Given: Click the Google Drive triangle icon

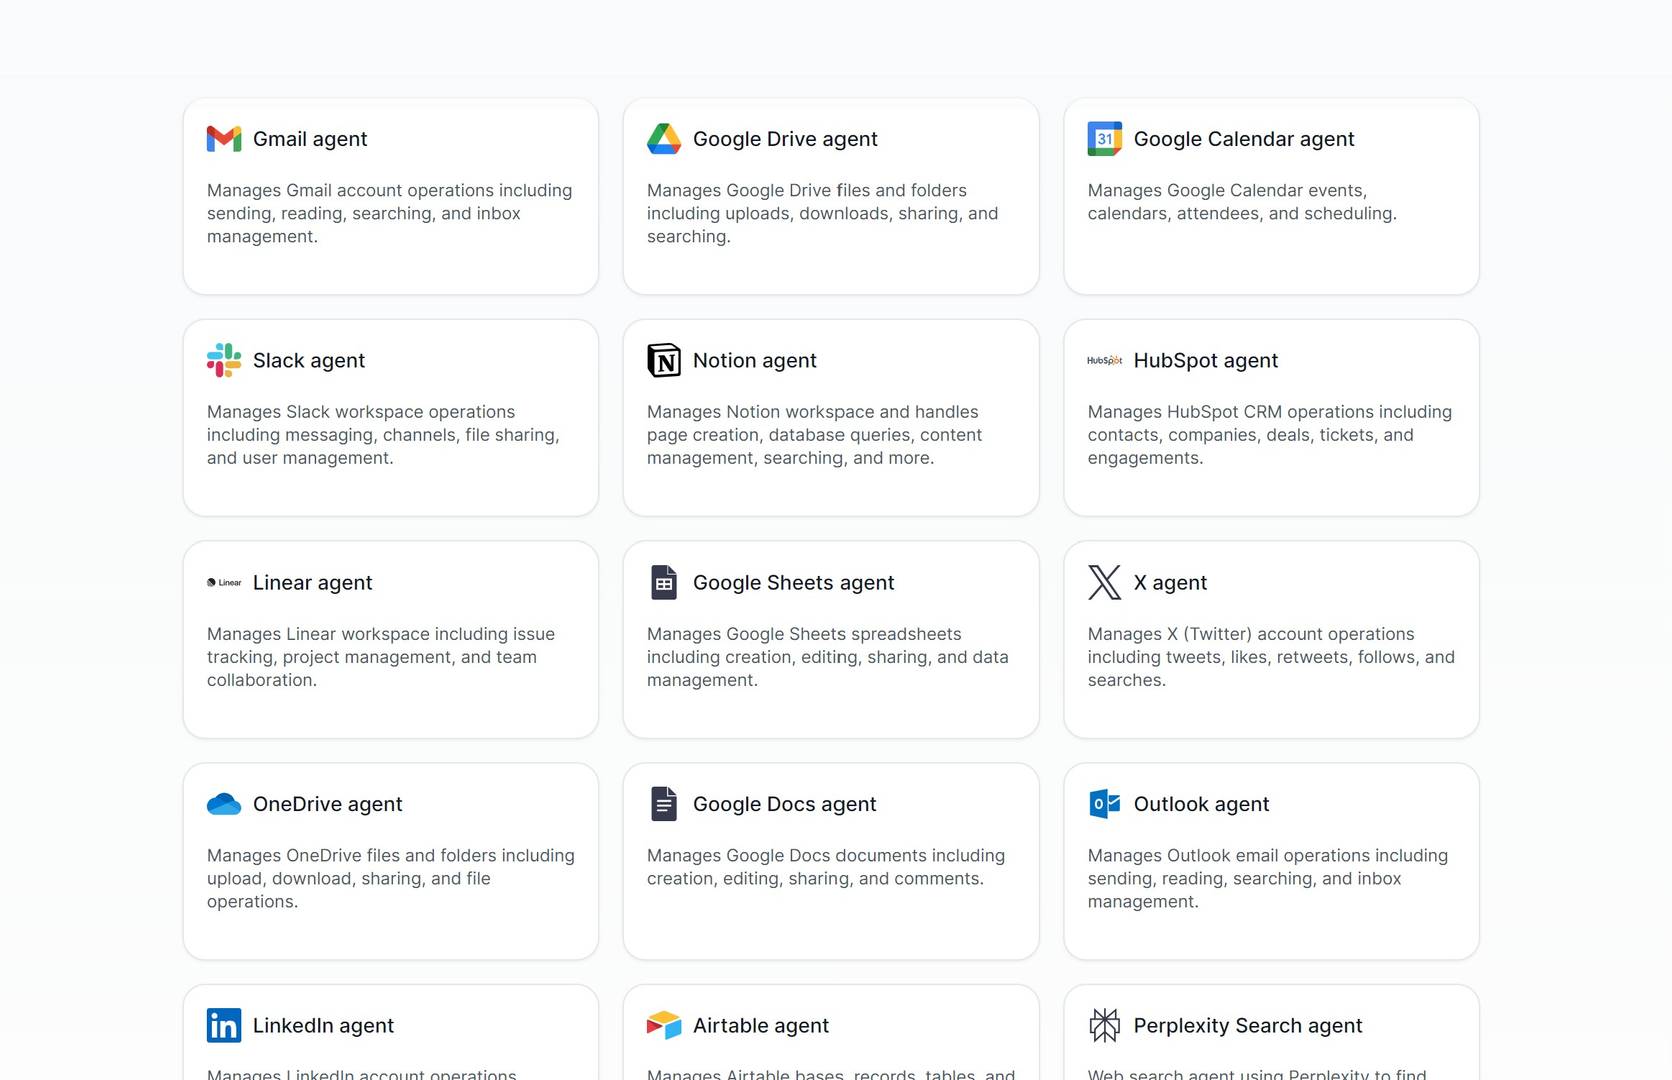Looking at the screenshot, I should [664, 139].
